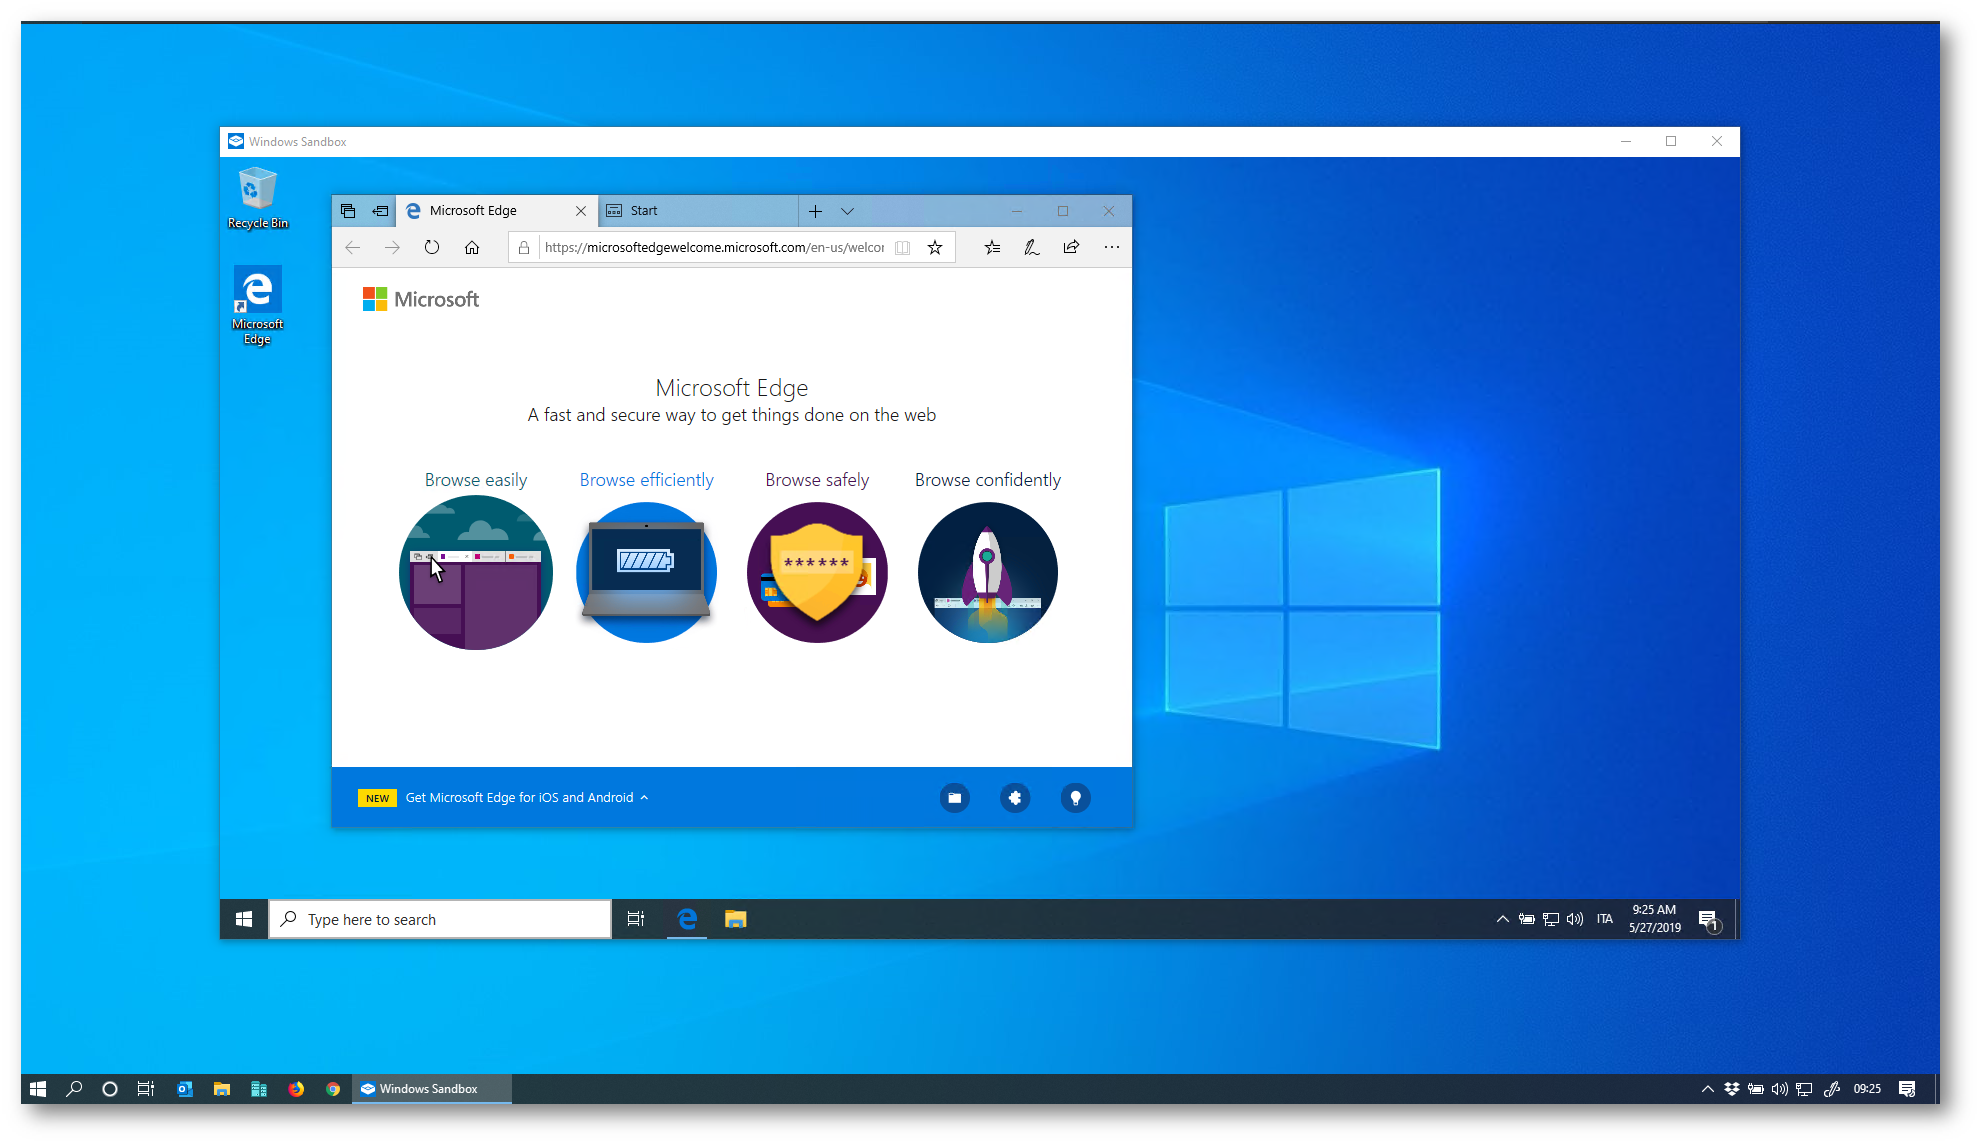
Task: Click the rocket illustration
Action: 988,572
